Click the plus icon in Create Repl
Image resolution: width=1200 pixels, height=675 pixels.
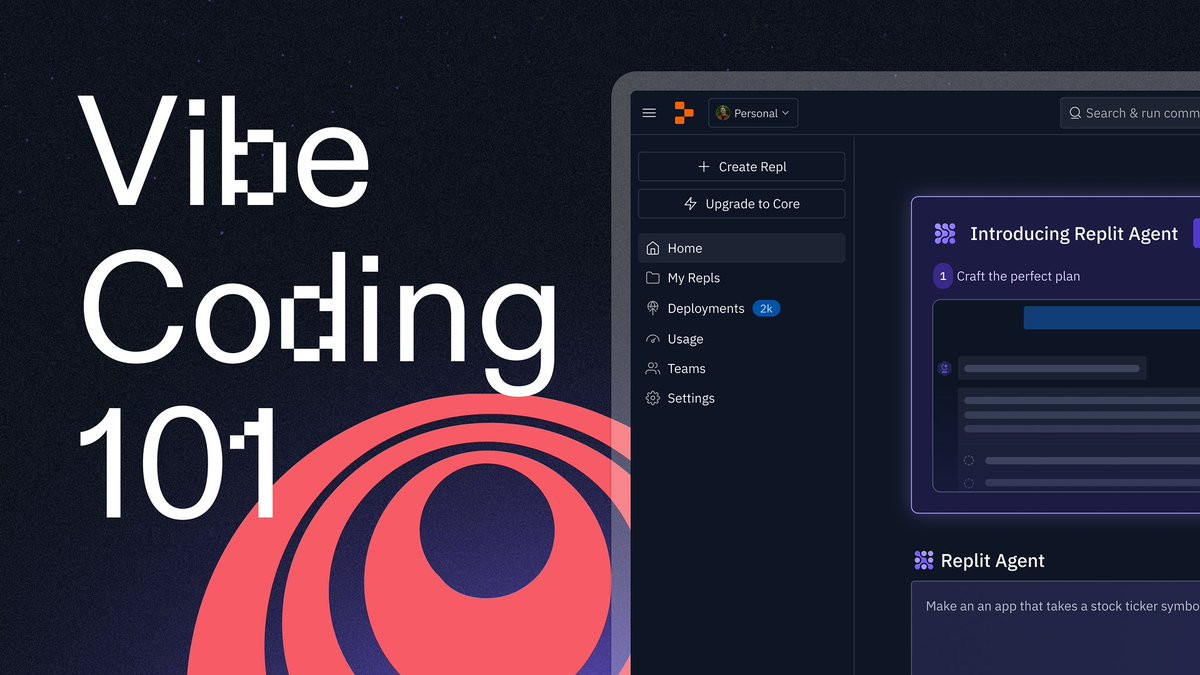(704, 167)
